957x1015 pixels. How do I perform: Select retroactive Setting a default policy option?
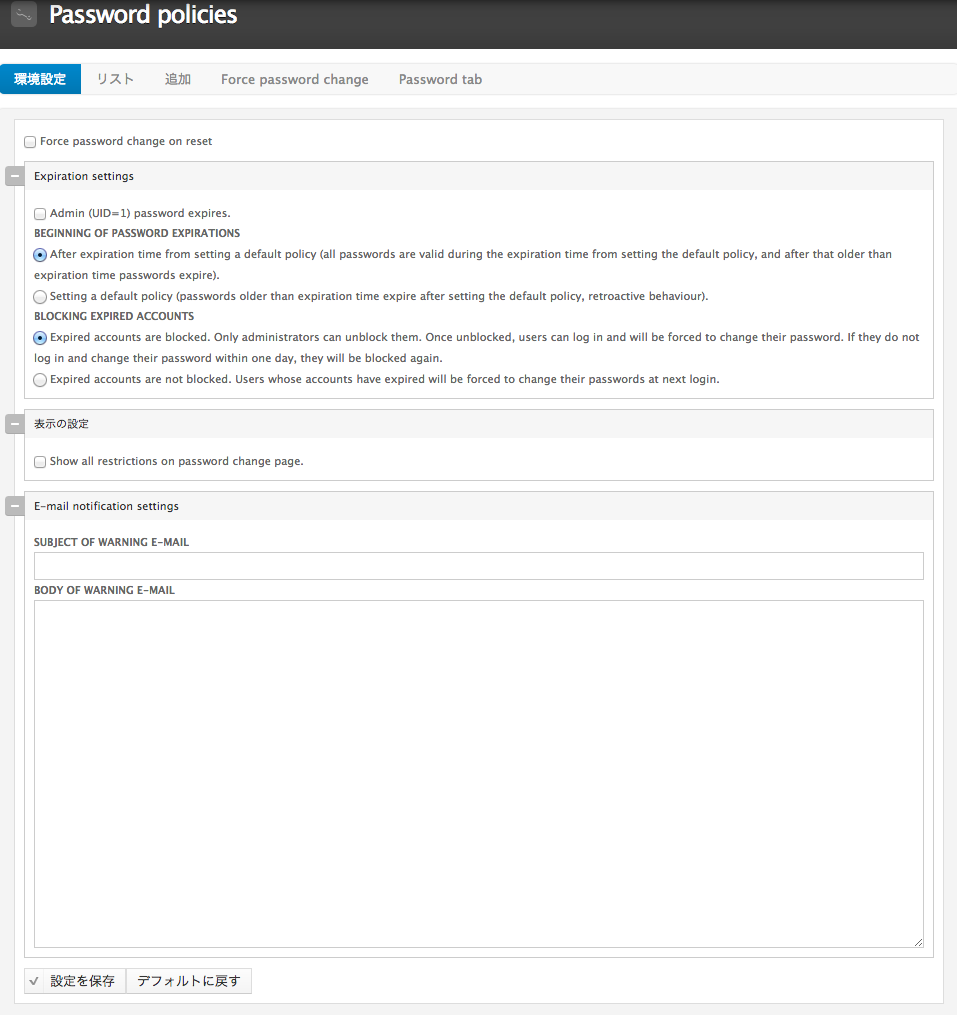click(40, 297)
